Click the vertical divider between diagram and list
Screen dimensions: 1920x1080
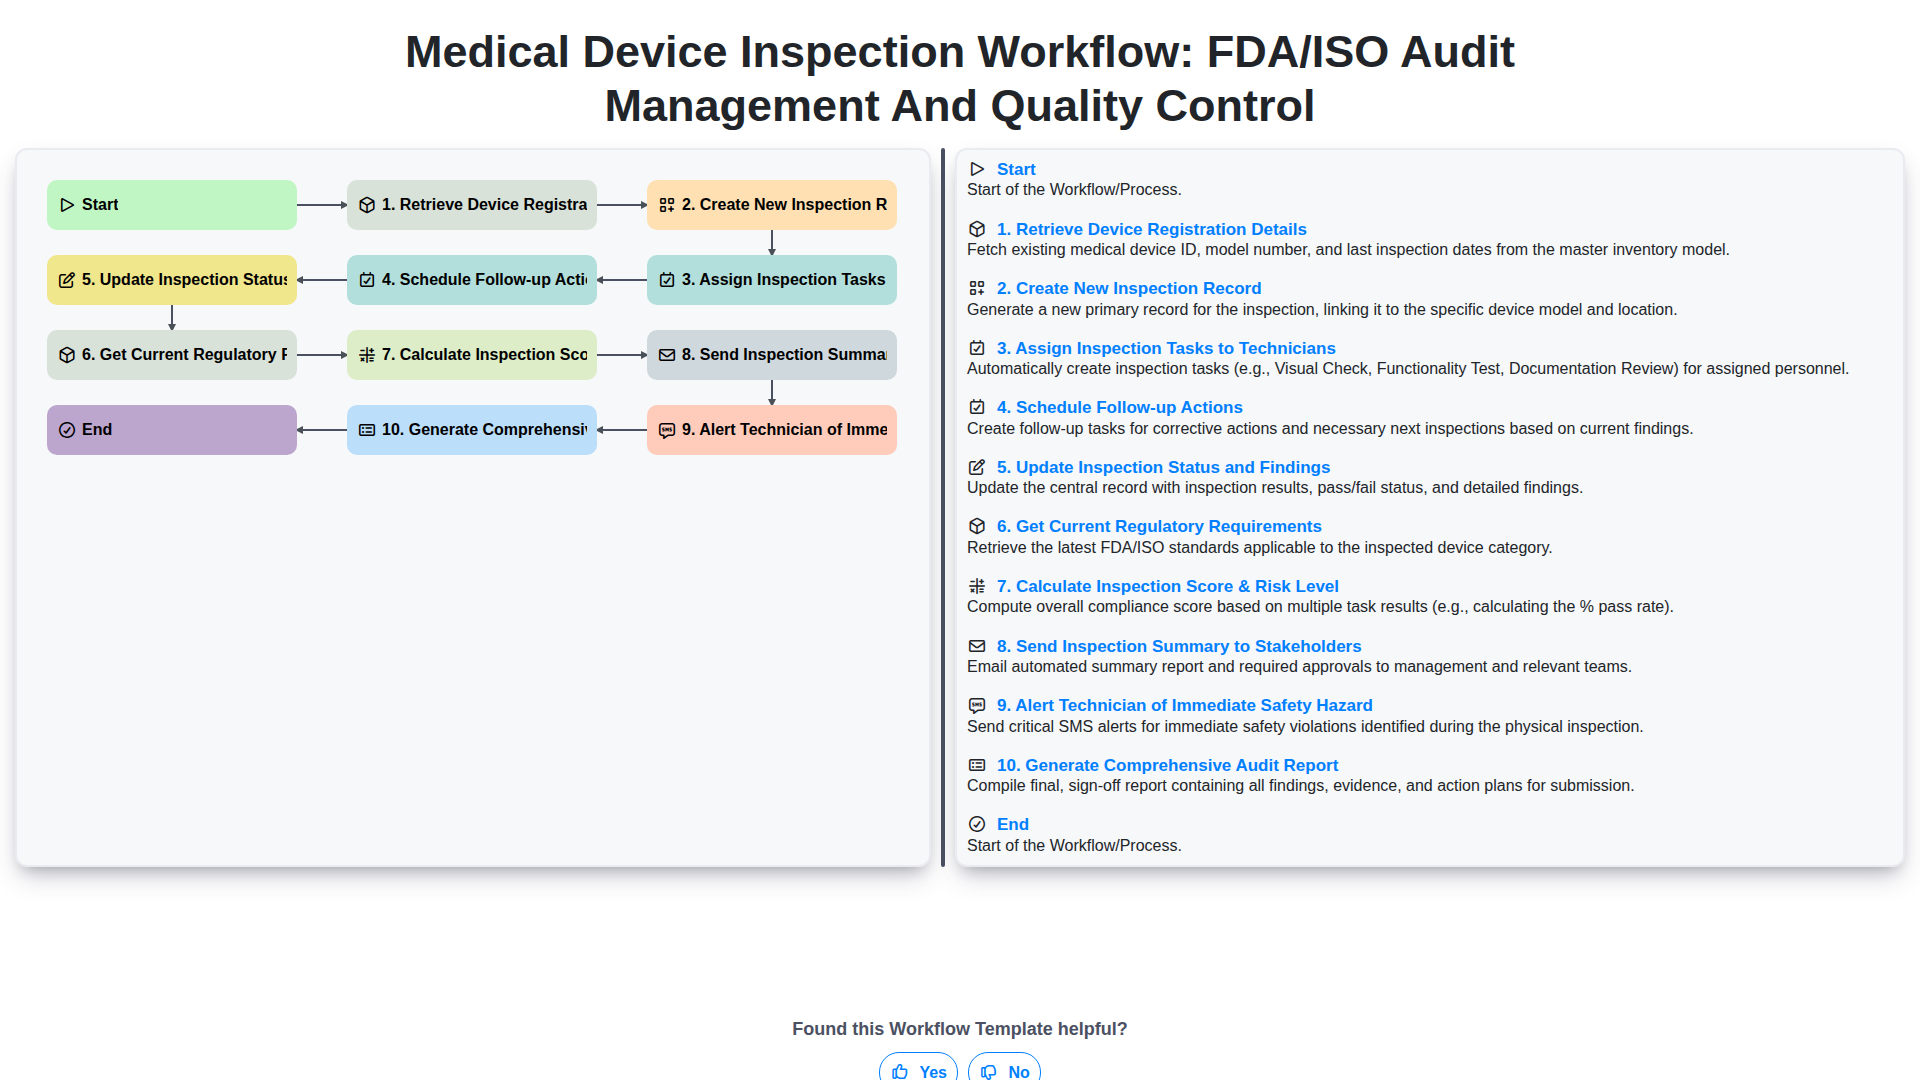click(x=943, y=508)
